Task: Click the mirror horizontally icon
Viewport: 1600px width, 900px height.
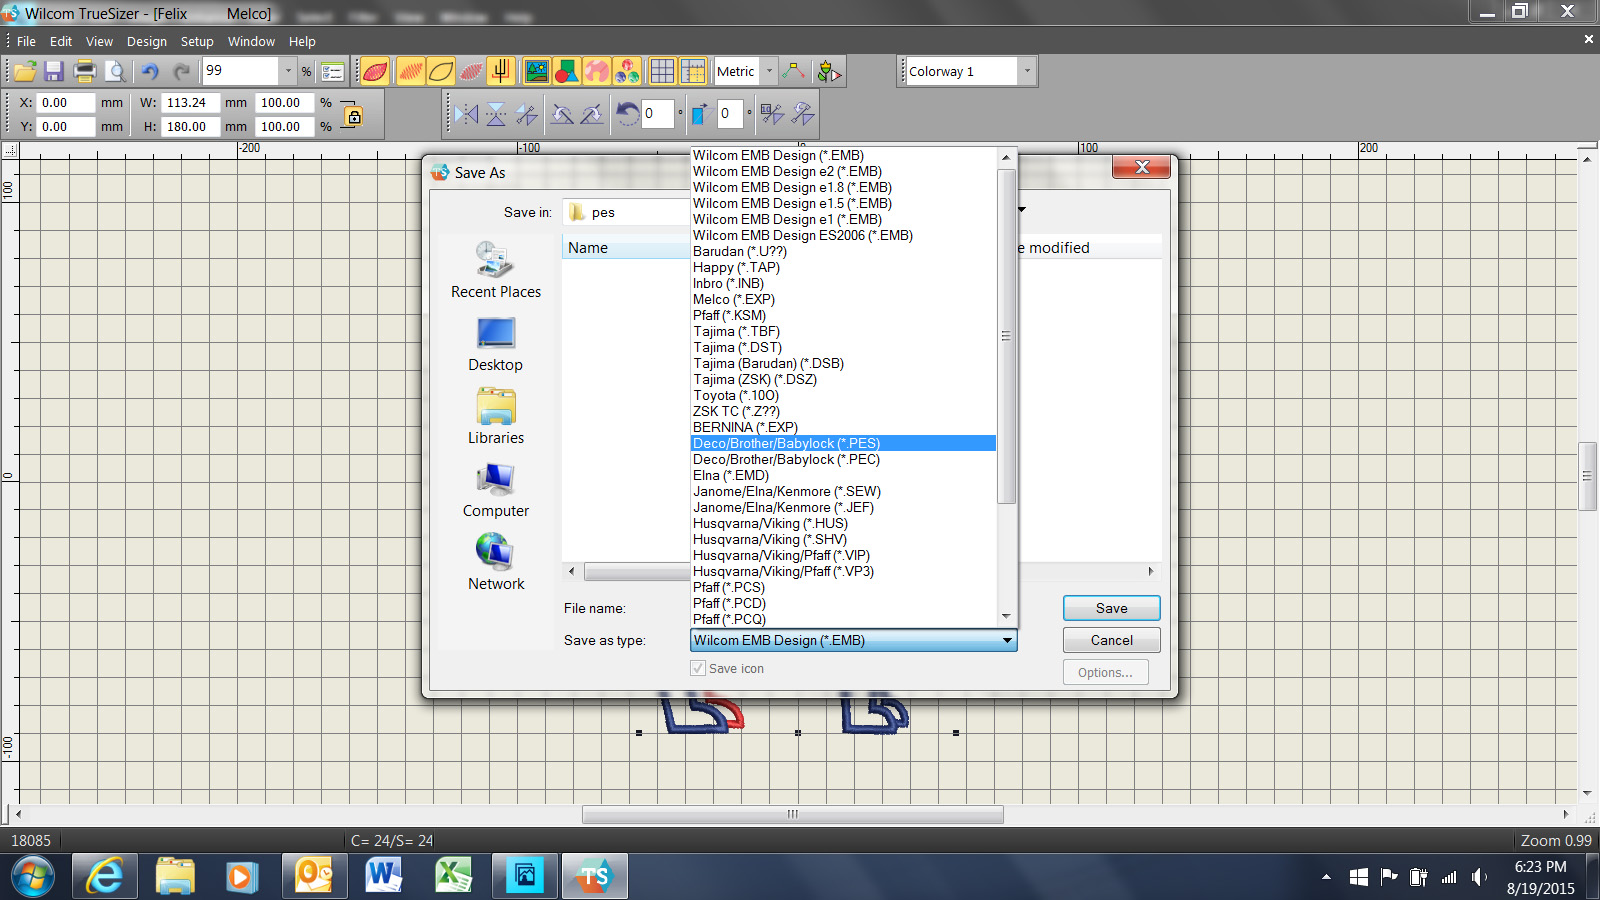Action: [x=466, y=114]
